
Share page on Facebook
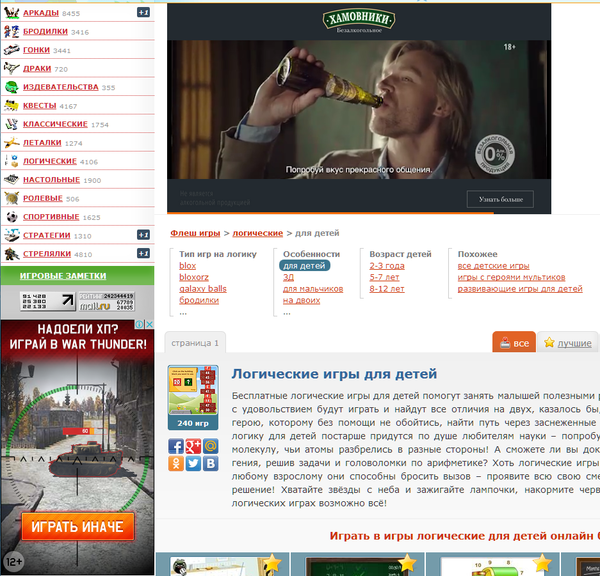176,446
